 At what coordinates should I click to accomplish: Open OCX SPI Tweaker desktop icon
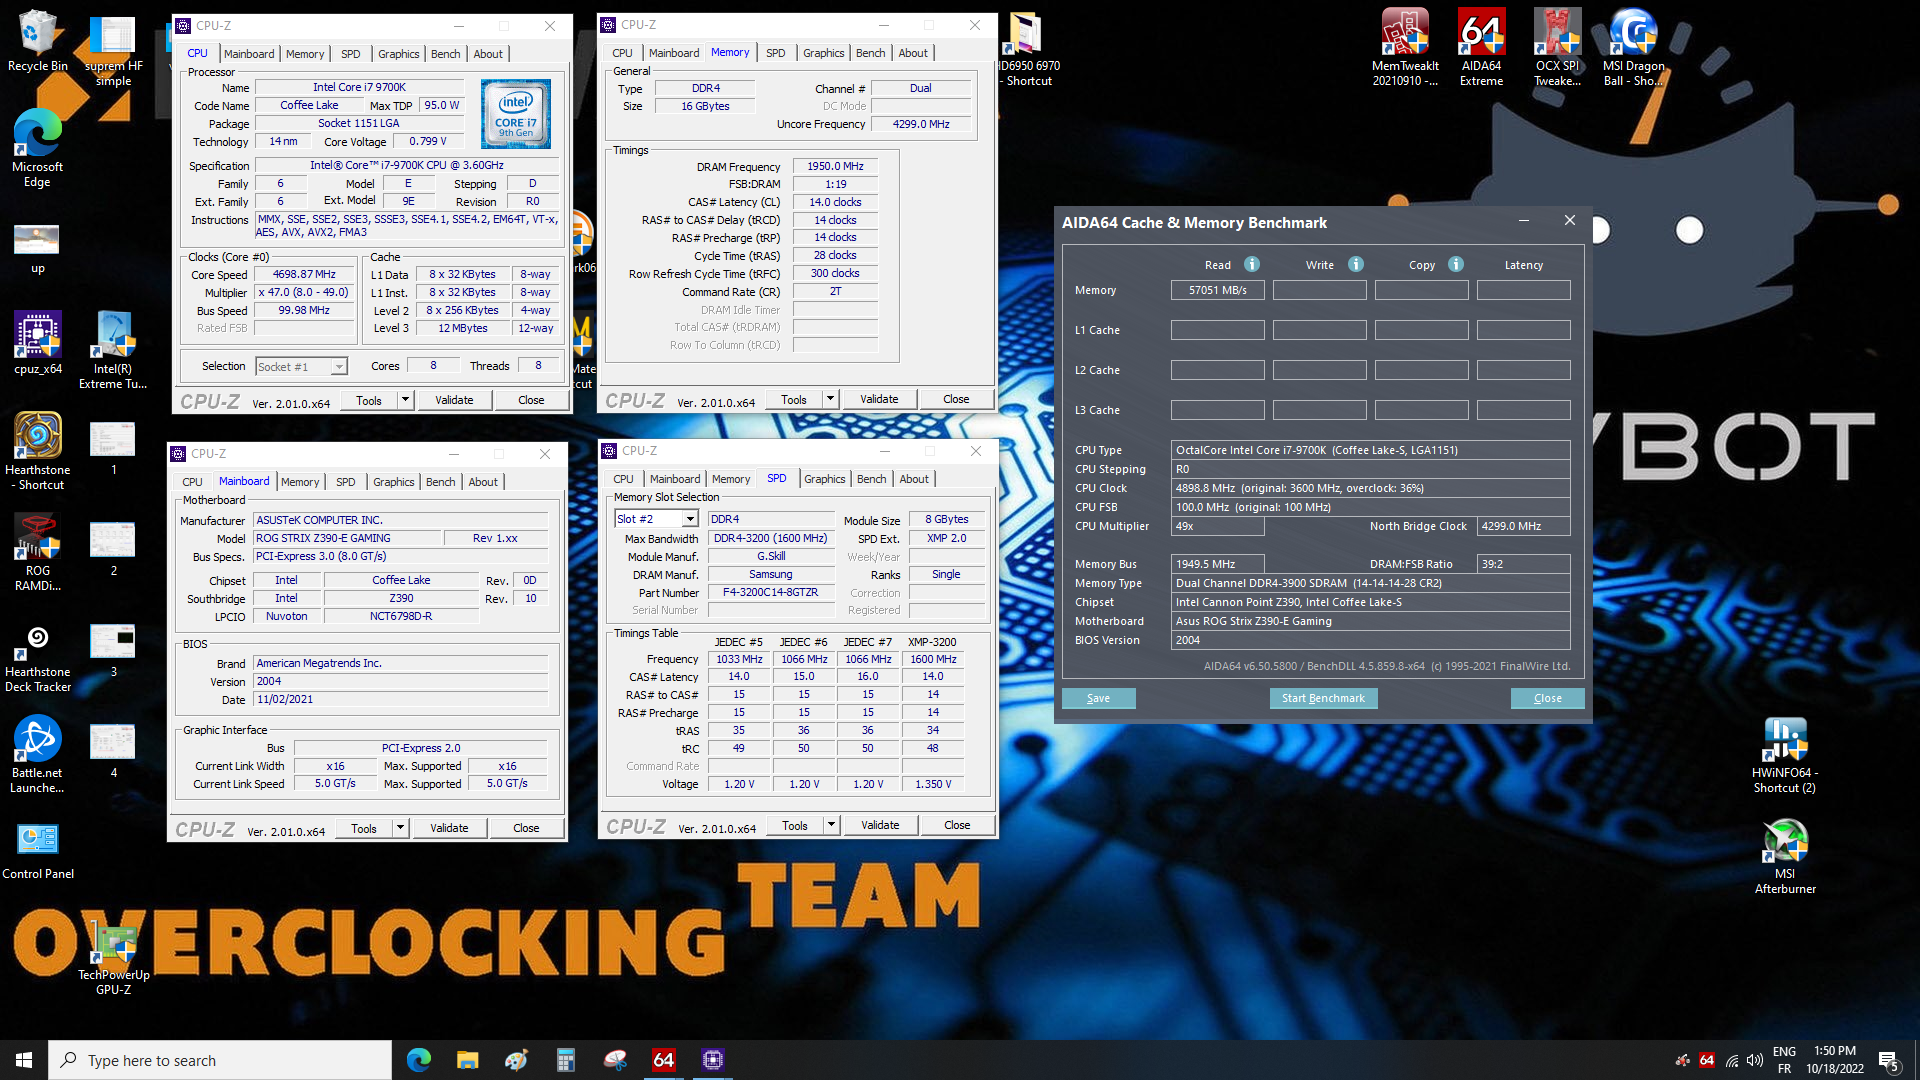click(x=1557, y=47)
